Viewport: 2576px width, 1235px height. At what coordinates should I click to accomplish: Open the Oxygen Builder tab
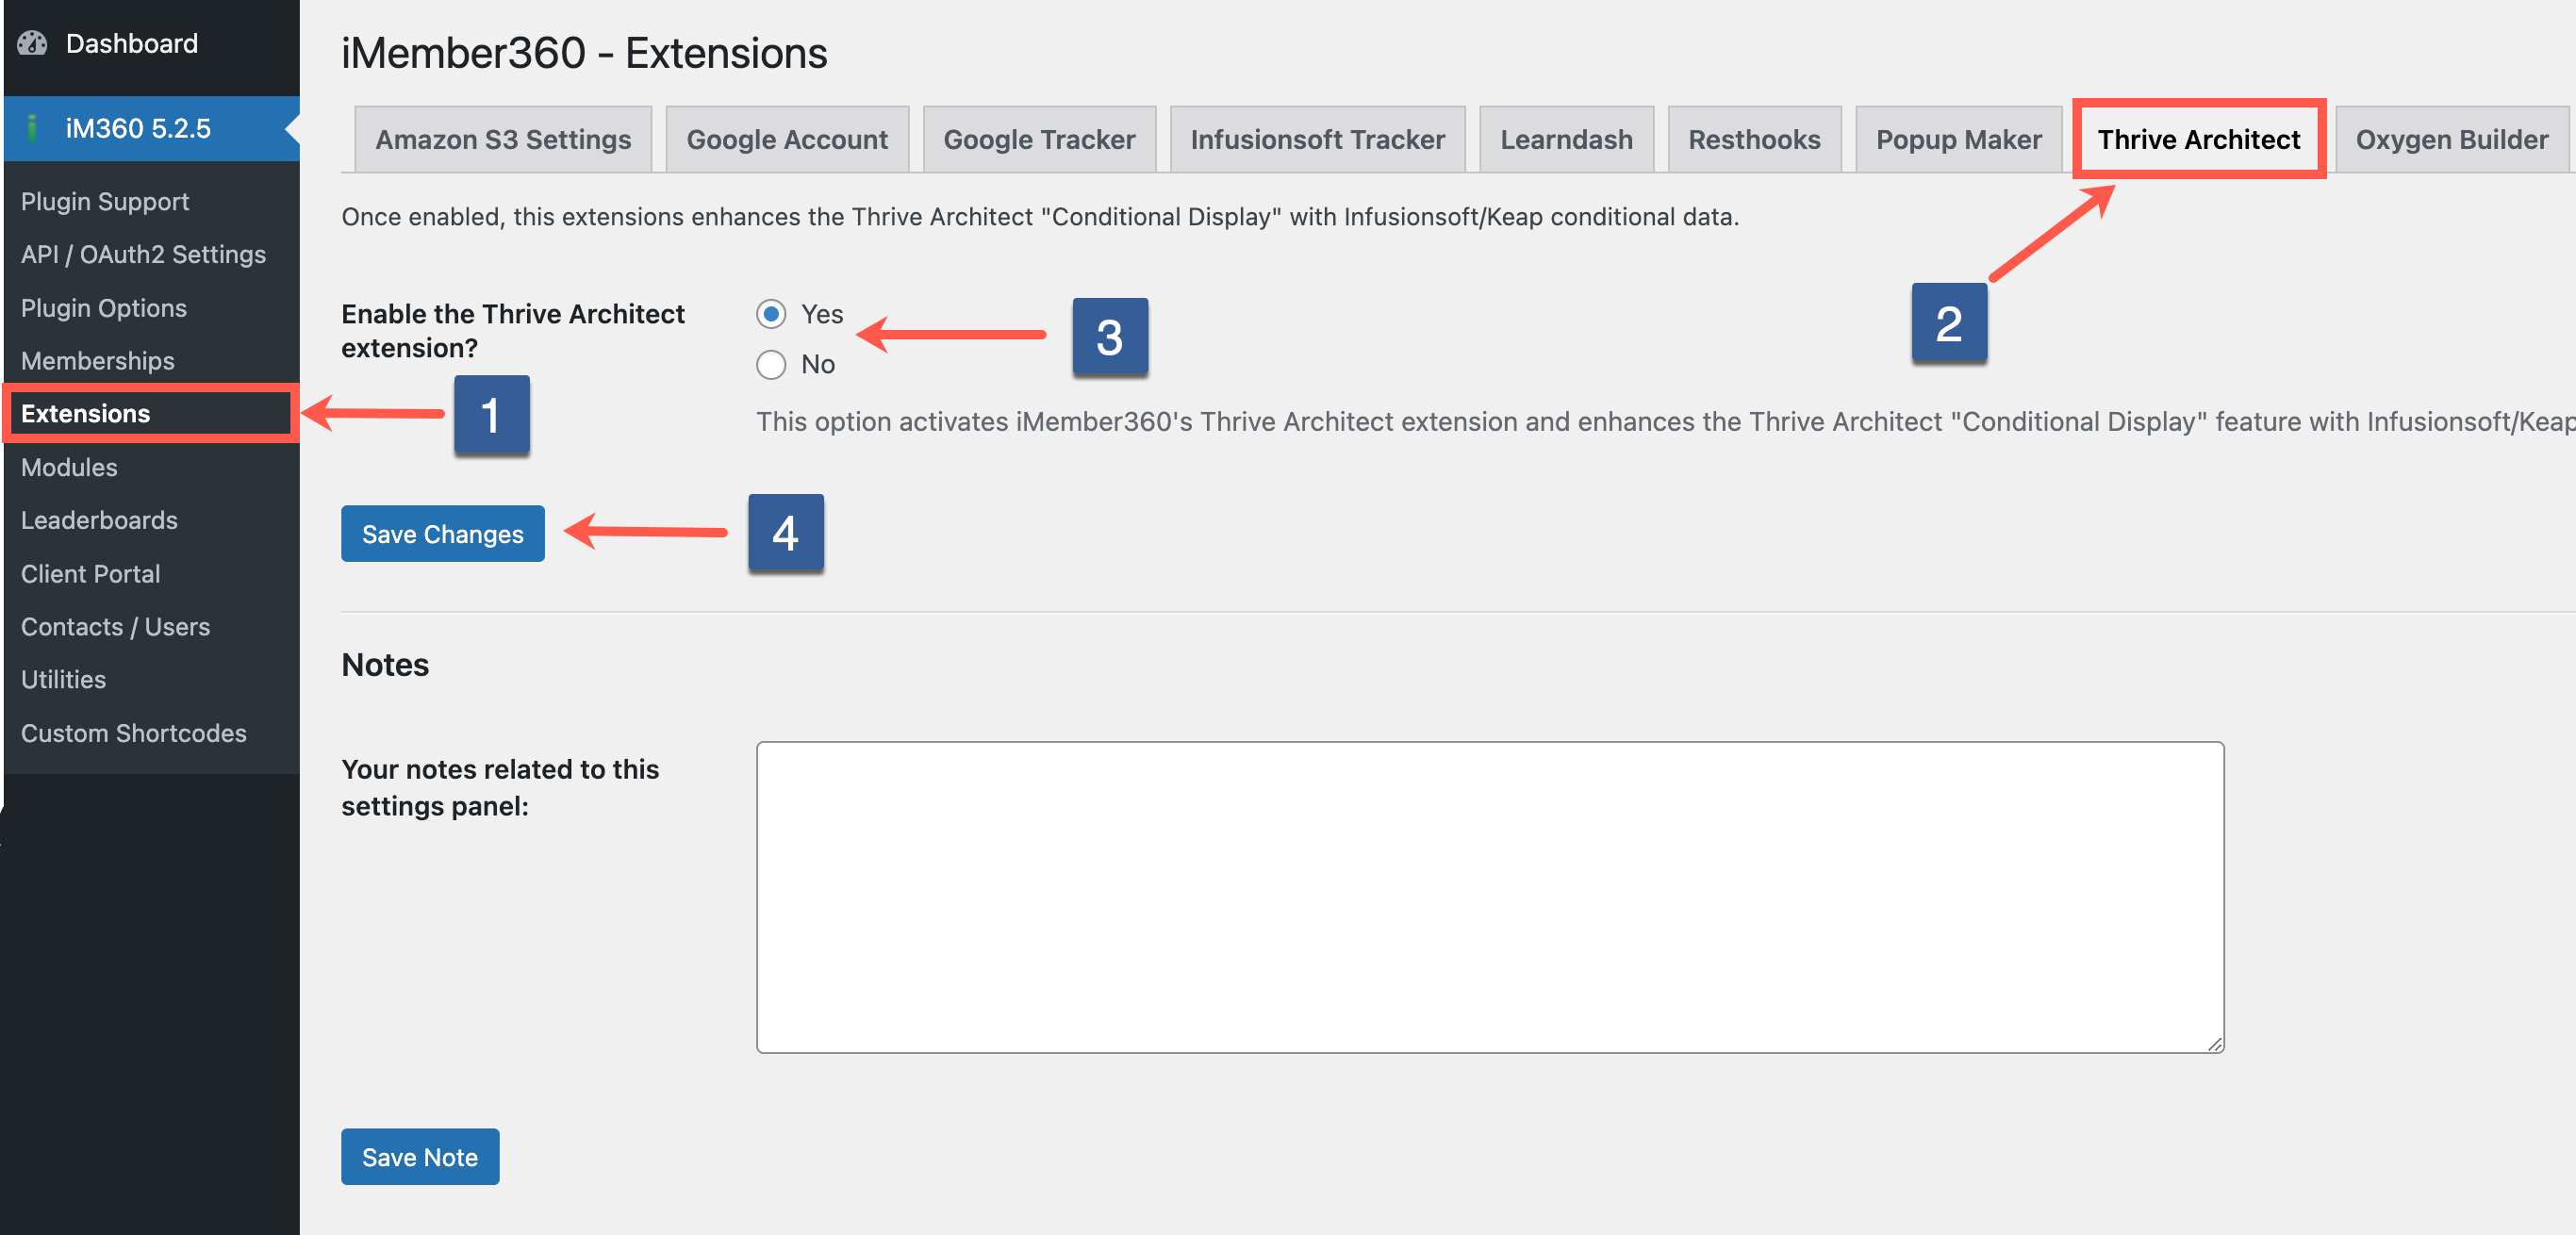tap(2450, 139)
